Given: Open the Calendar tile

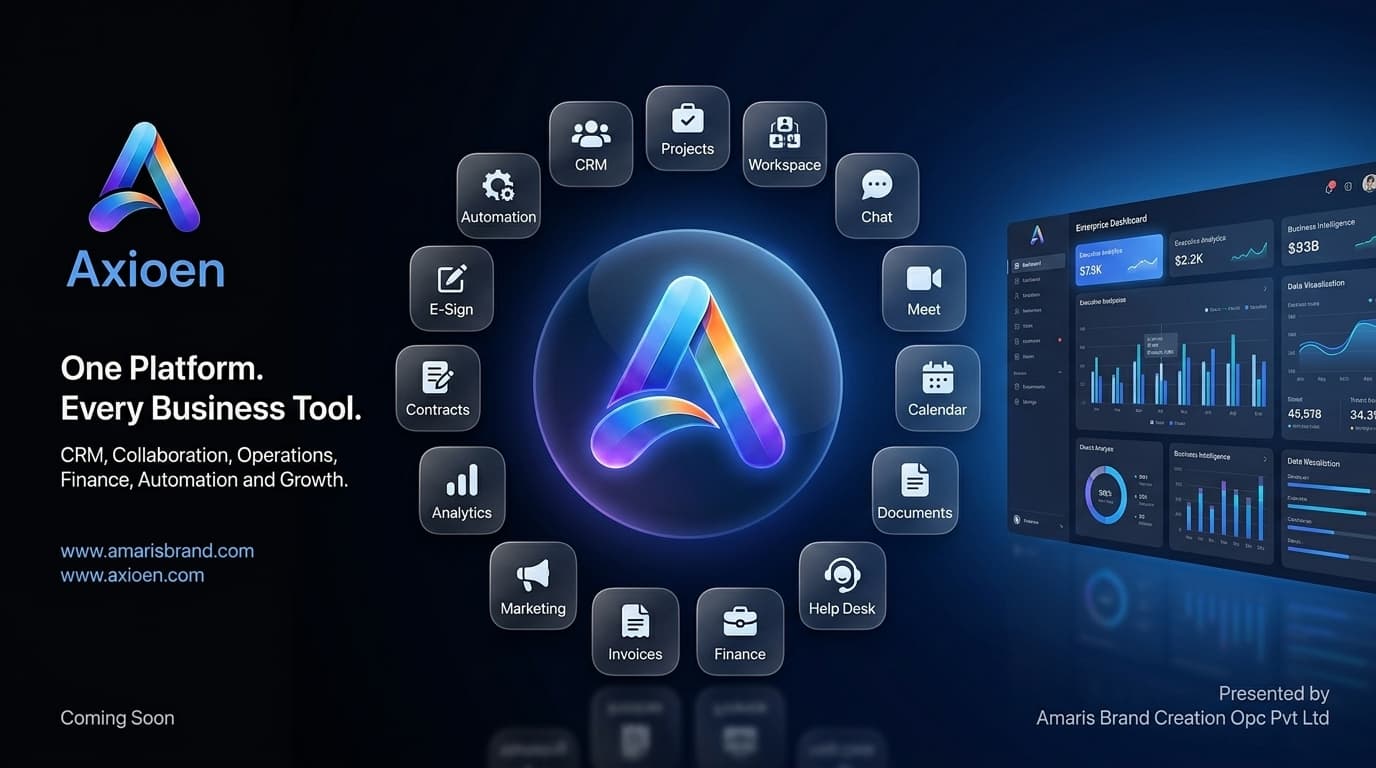Looking at the screenshot, I should point(937,389).
